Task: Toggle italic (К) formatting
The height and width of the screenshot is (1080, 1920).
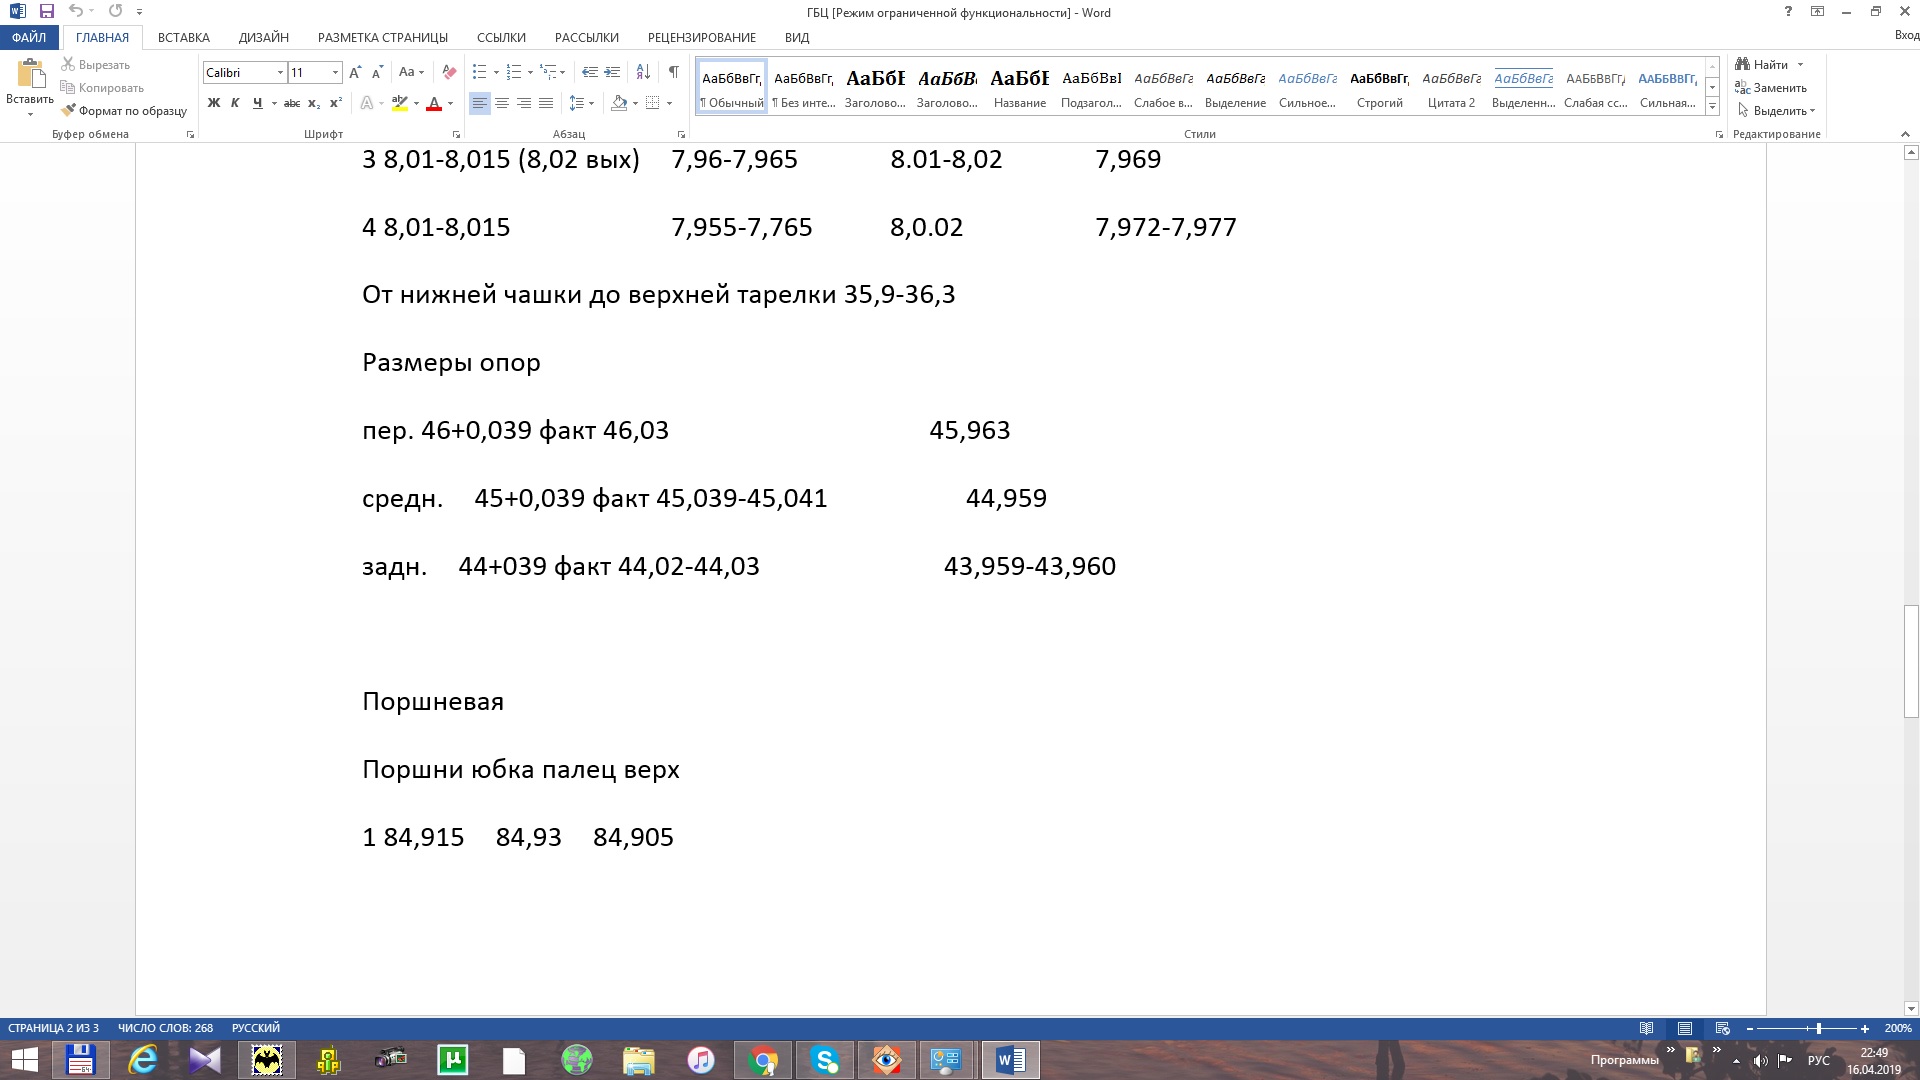Action: 235,103
